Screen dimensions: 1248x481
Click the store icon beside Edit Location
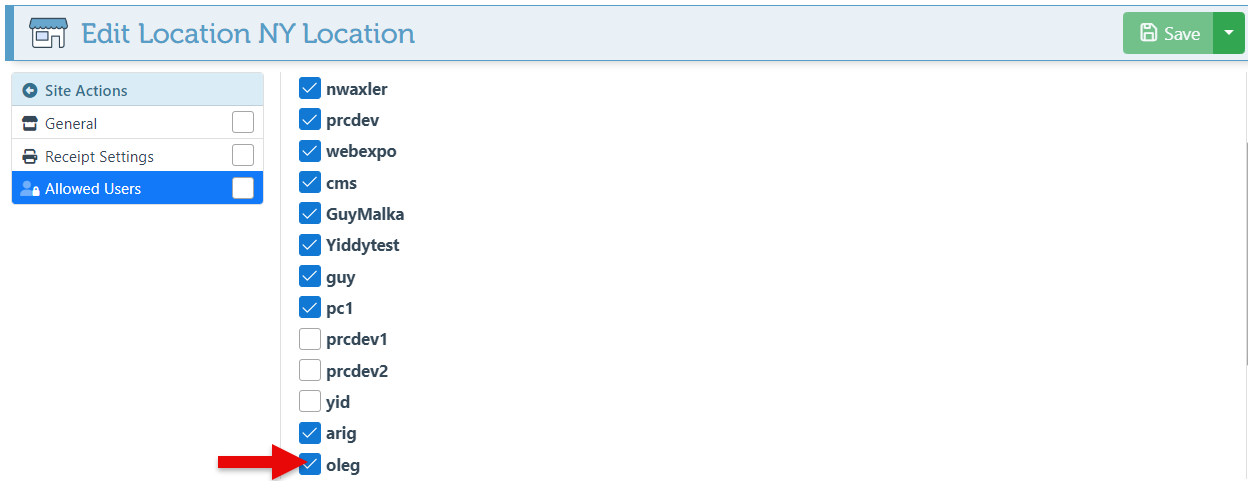[47, 33]
